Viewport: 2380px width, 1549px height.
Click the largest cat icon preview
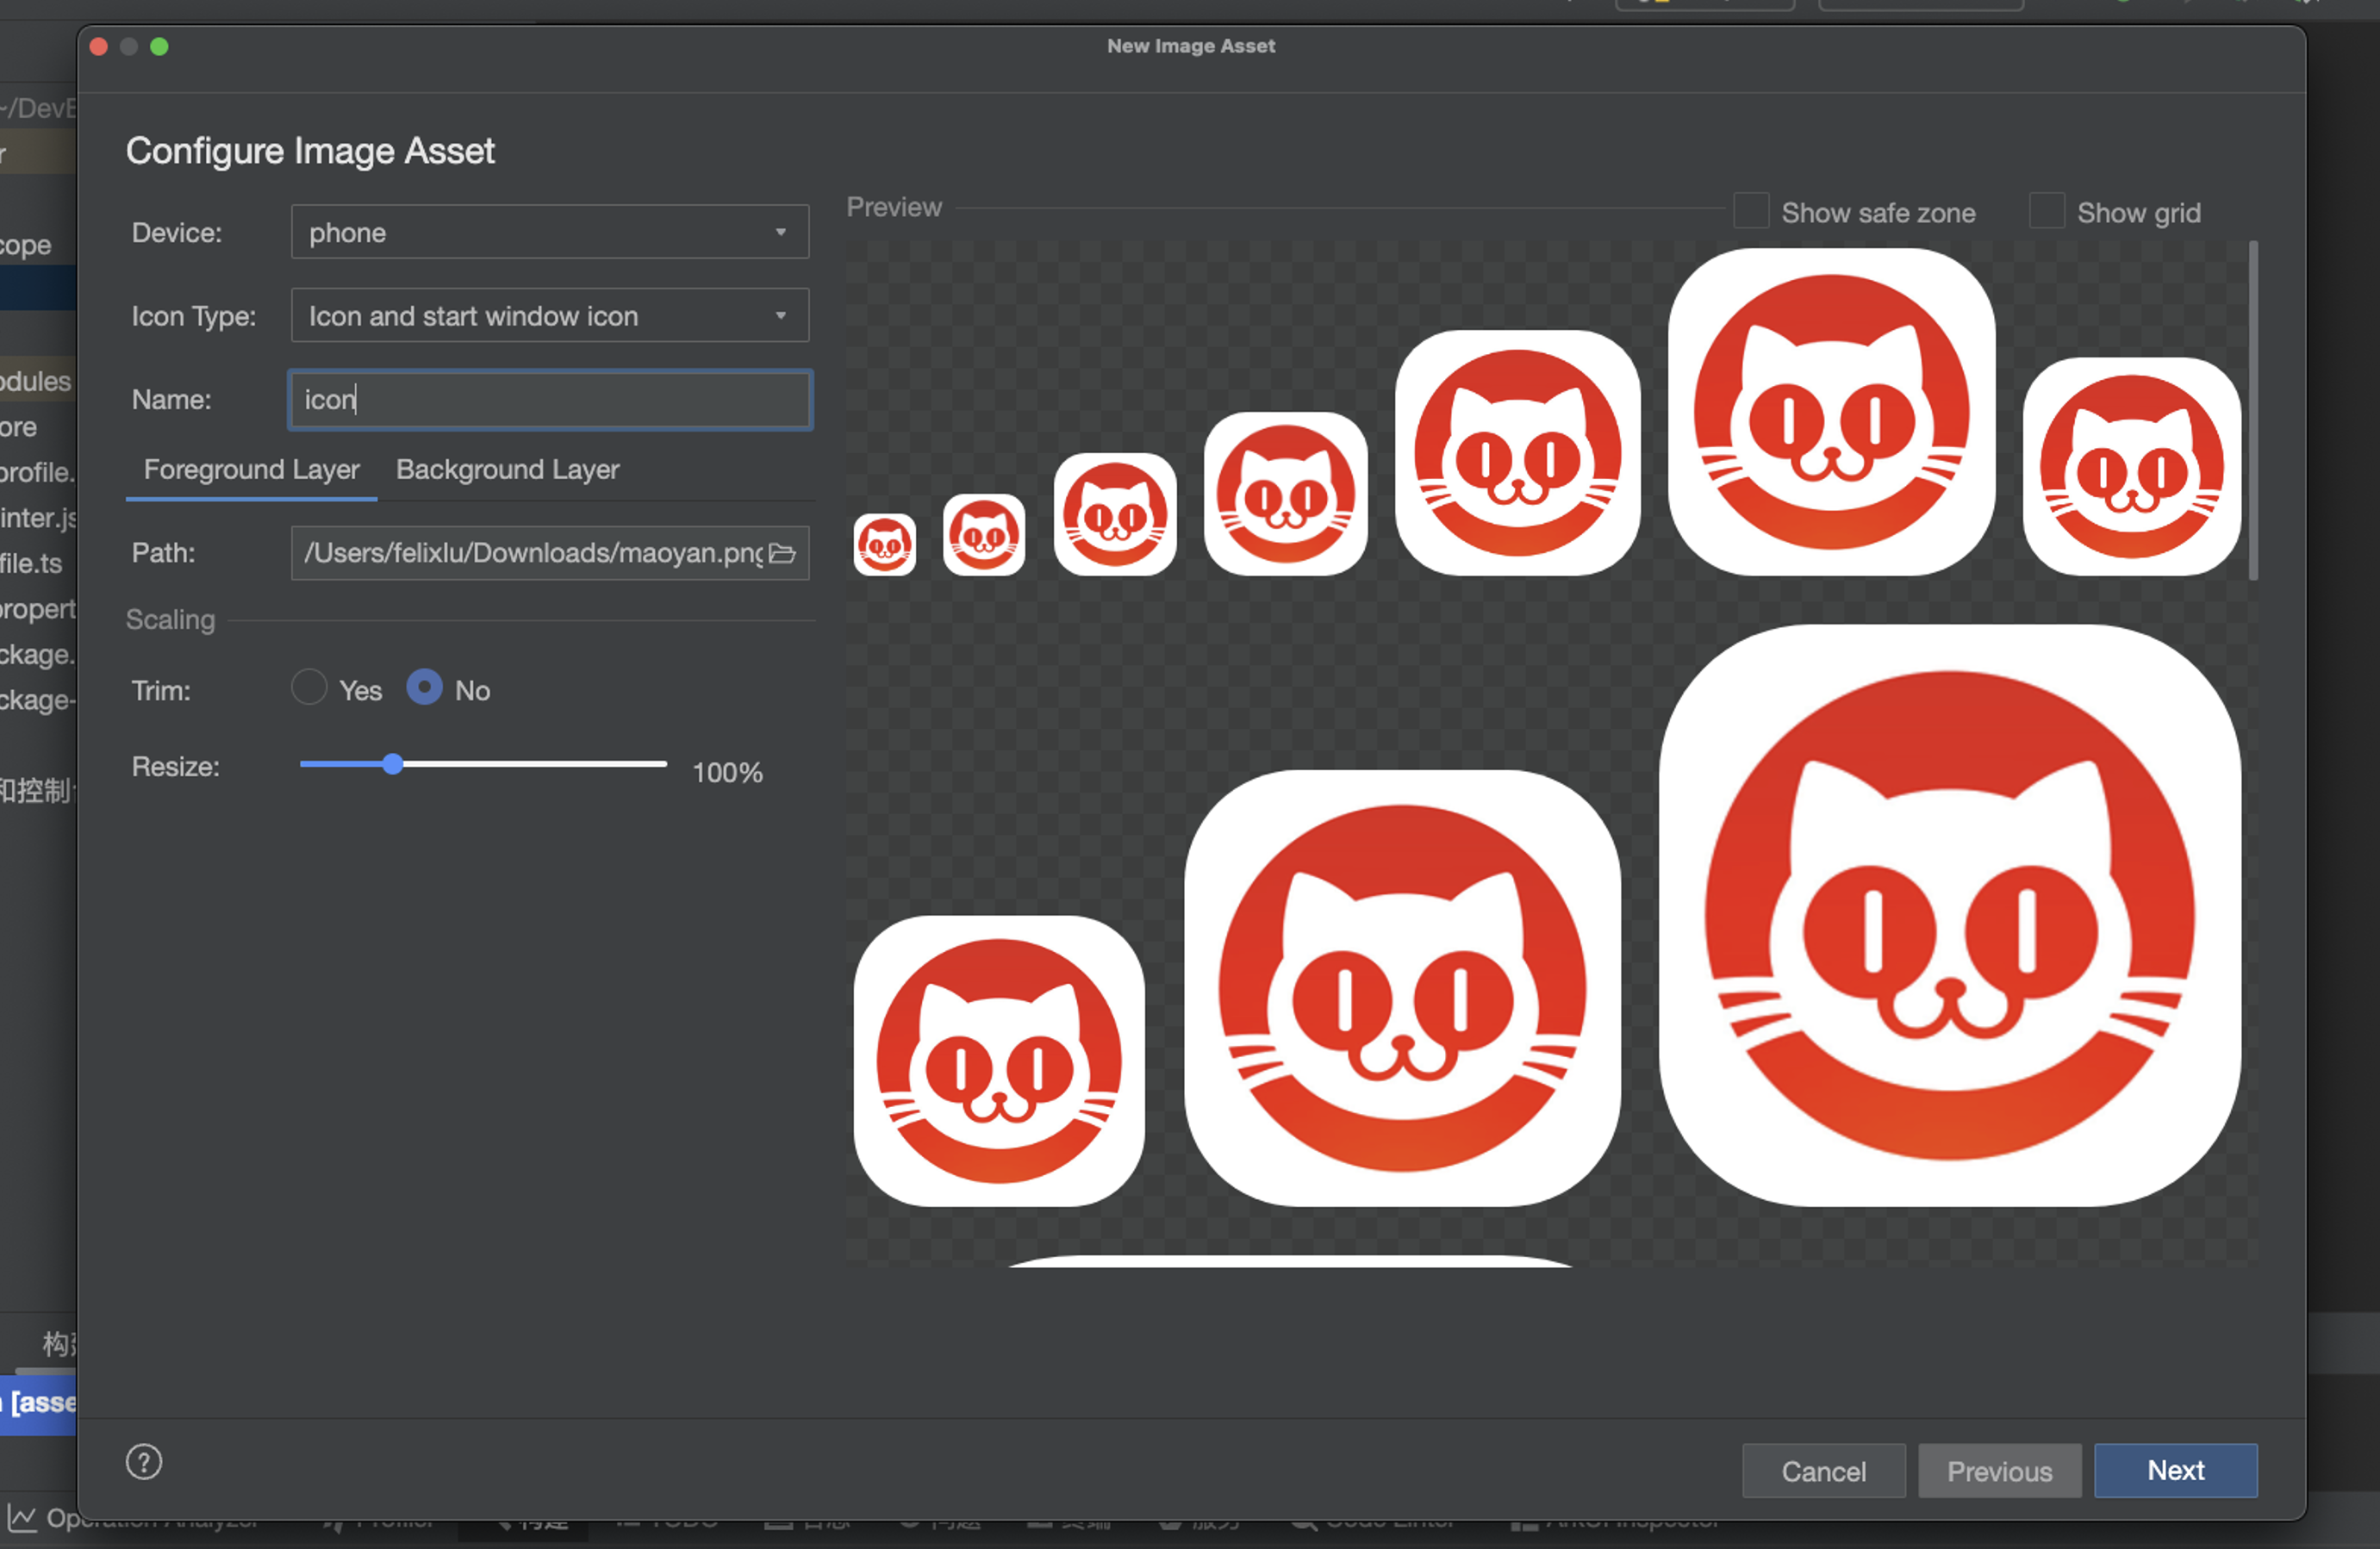coord(1949,915)
